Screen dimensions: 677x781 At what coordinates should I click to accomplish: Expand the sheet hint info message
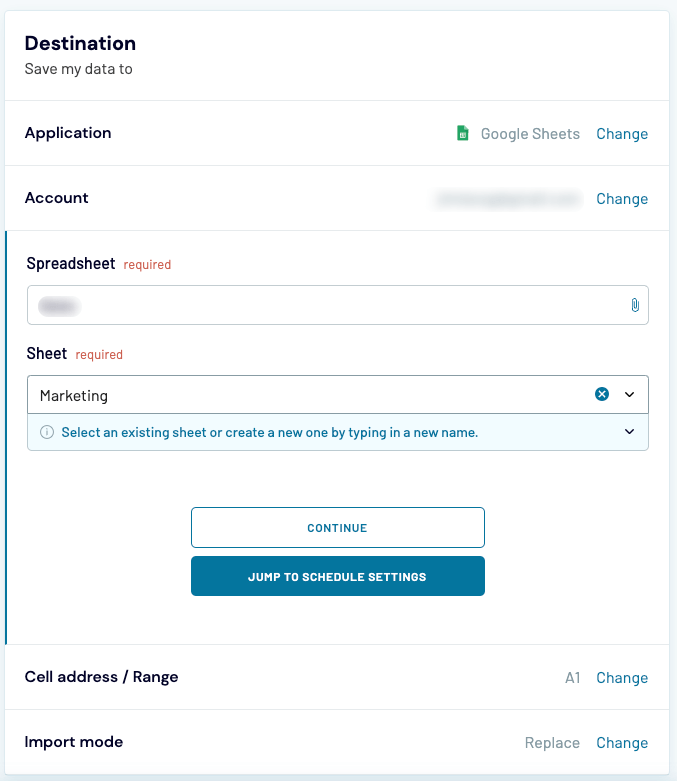(x=630, y=431)
